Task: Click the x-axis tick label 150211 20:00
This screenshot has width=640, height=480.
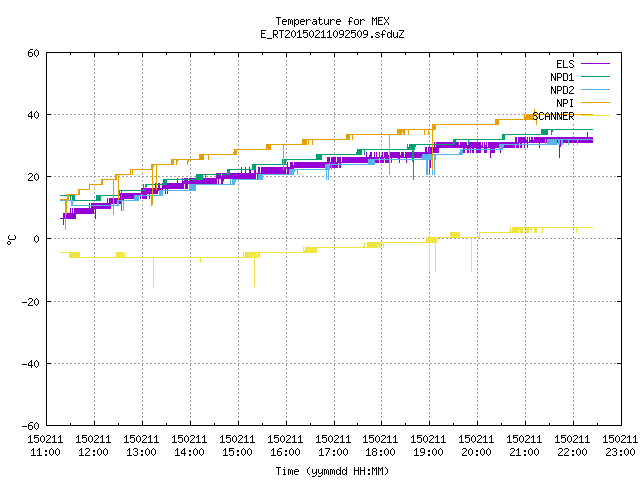Action: pos(476,446)
